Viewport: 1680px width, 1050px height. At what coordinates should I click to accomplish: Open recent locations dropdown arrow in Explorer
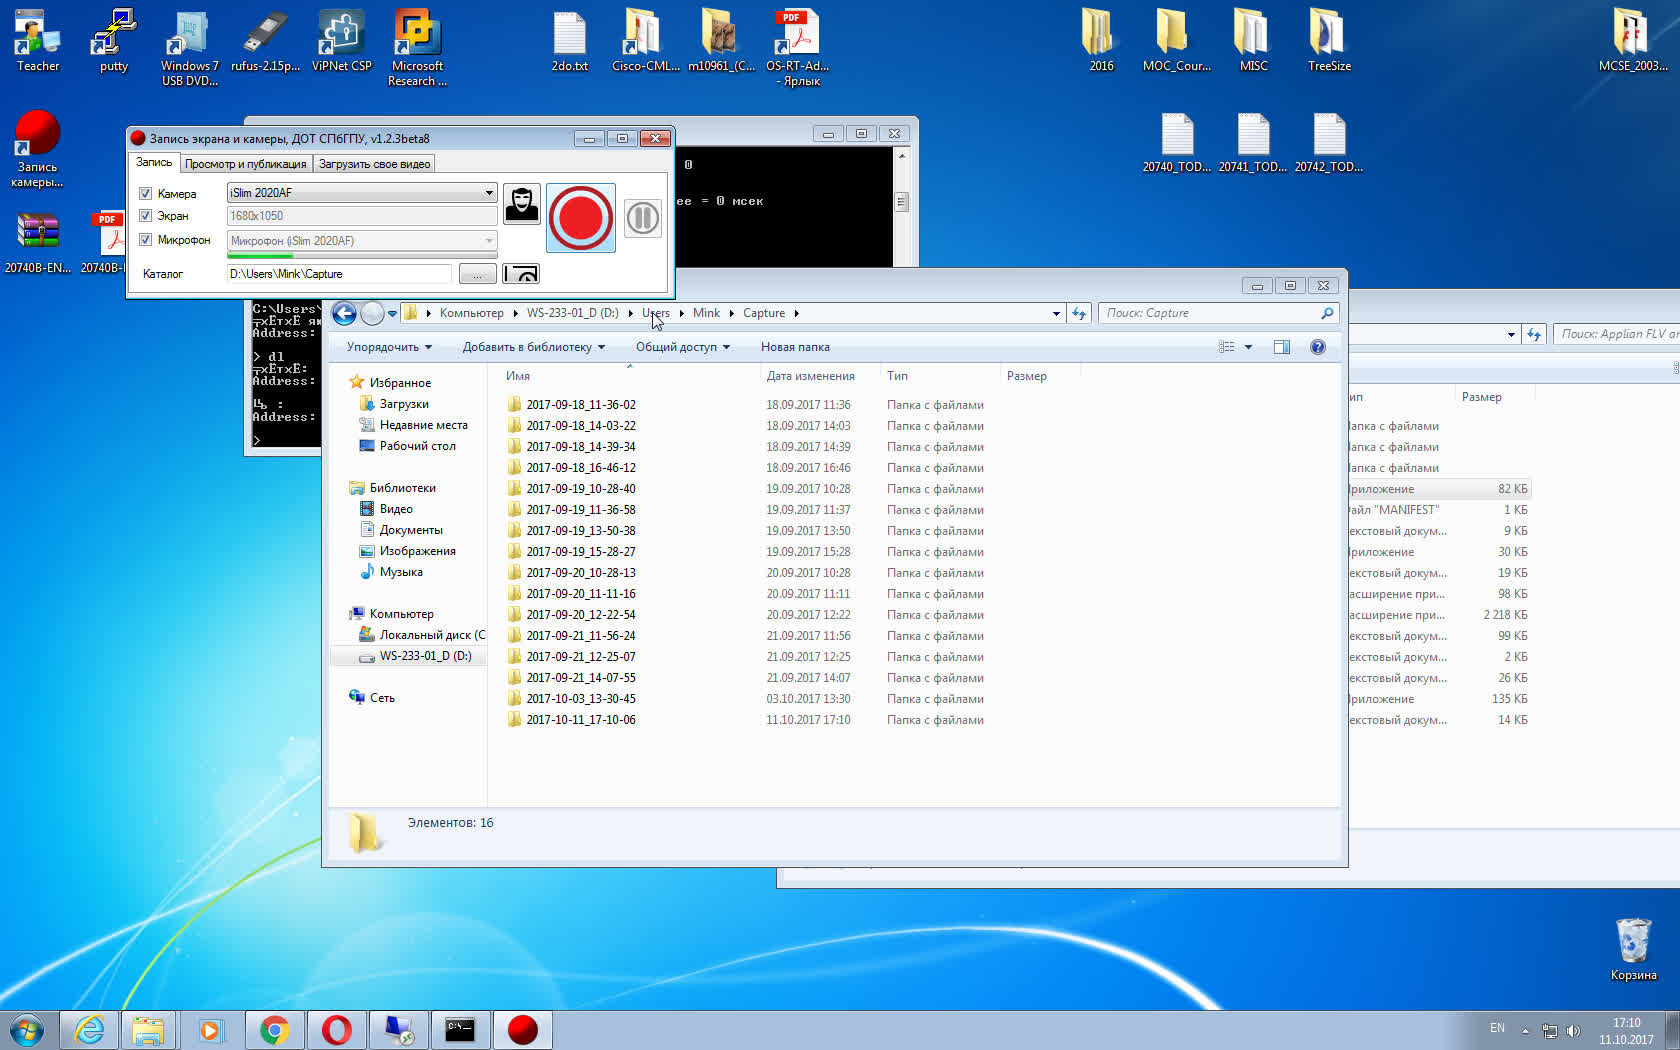(392, 314)
